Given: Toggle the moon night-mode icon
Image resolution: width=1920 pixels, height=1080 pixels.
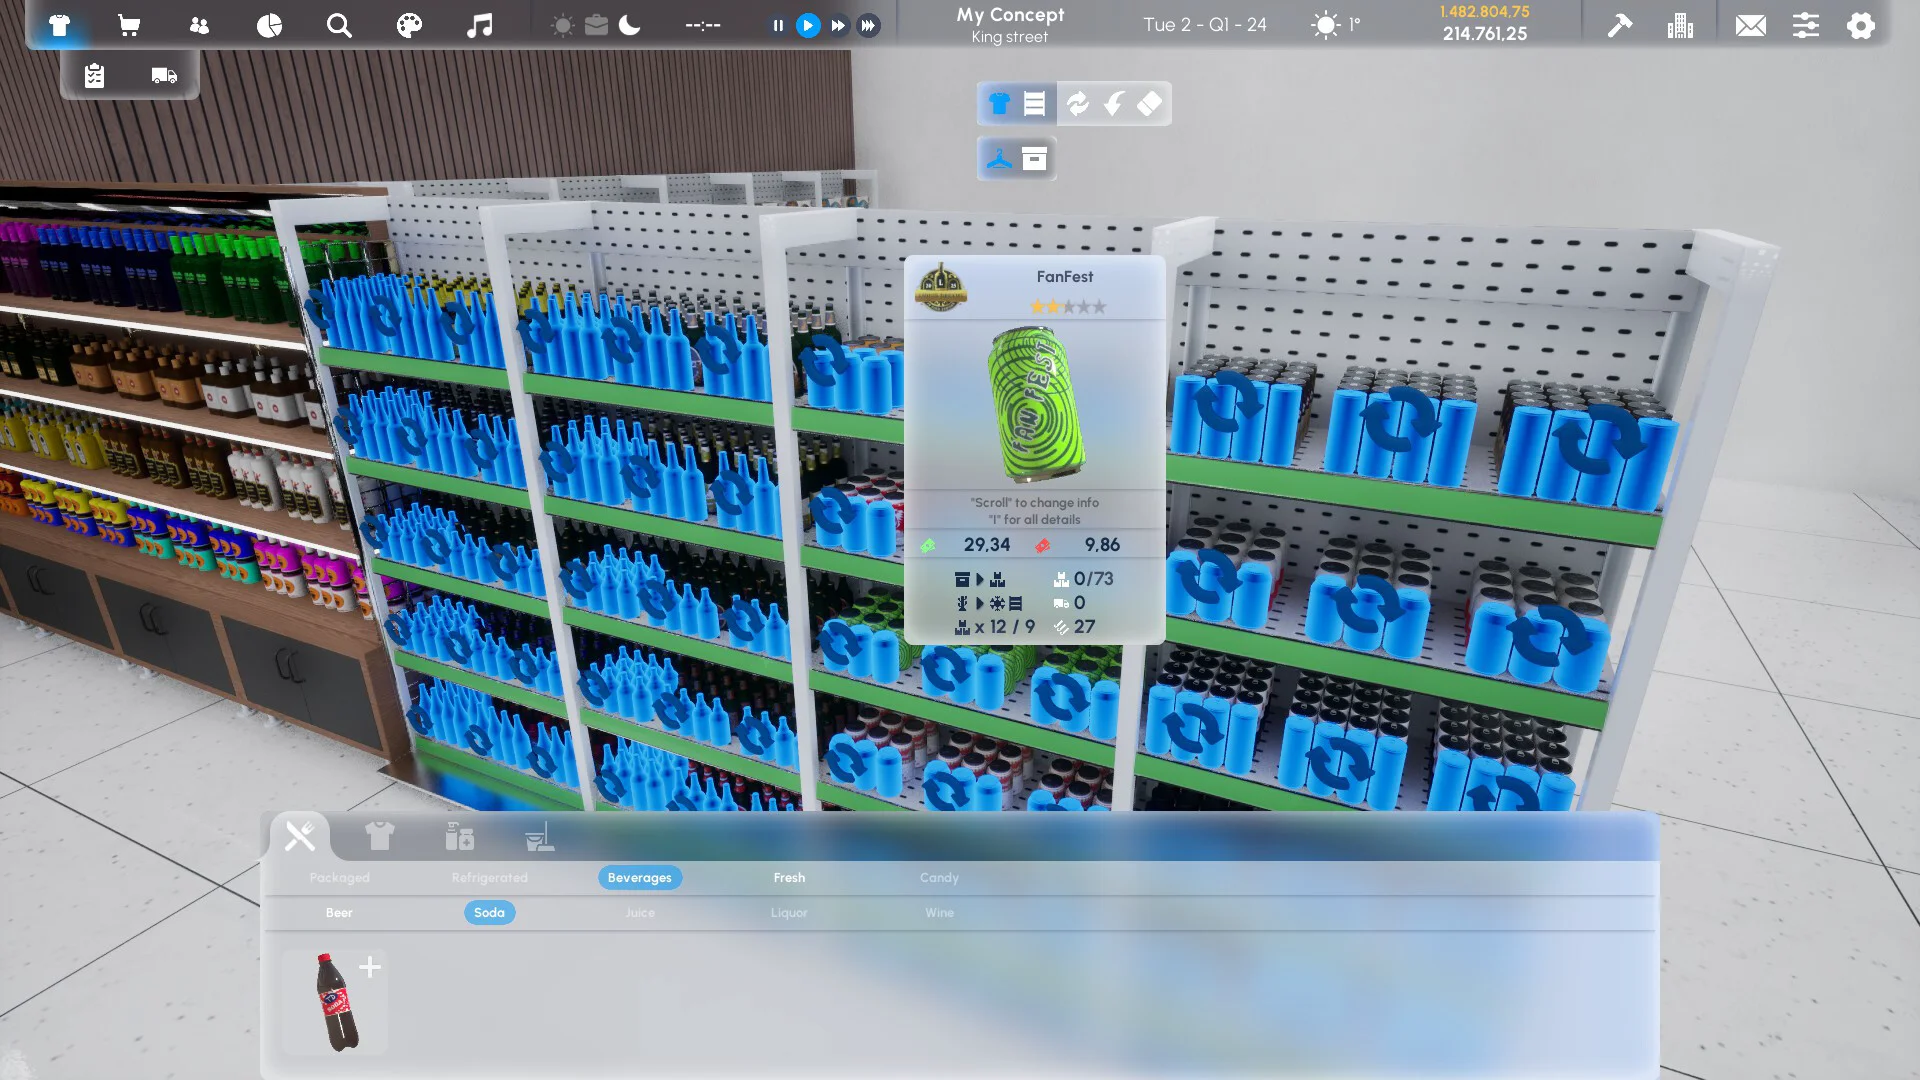Looking at the screenshot, I should pyautogui.click(x=630, y=25).
